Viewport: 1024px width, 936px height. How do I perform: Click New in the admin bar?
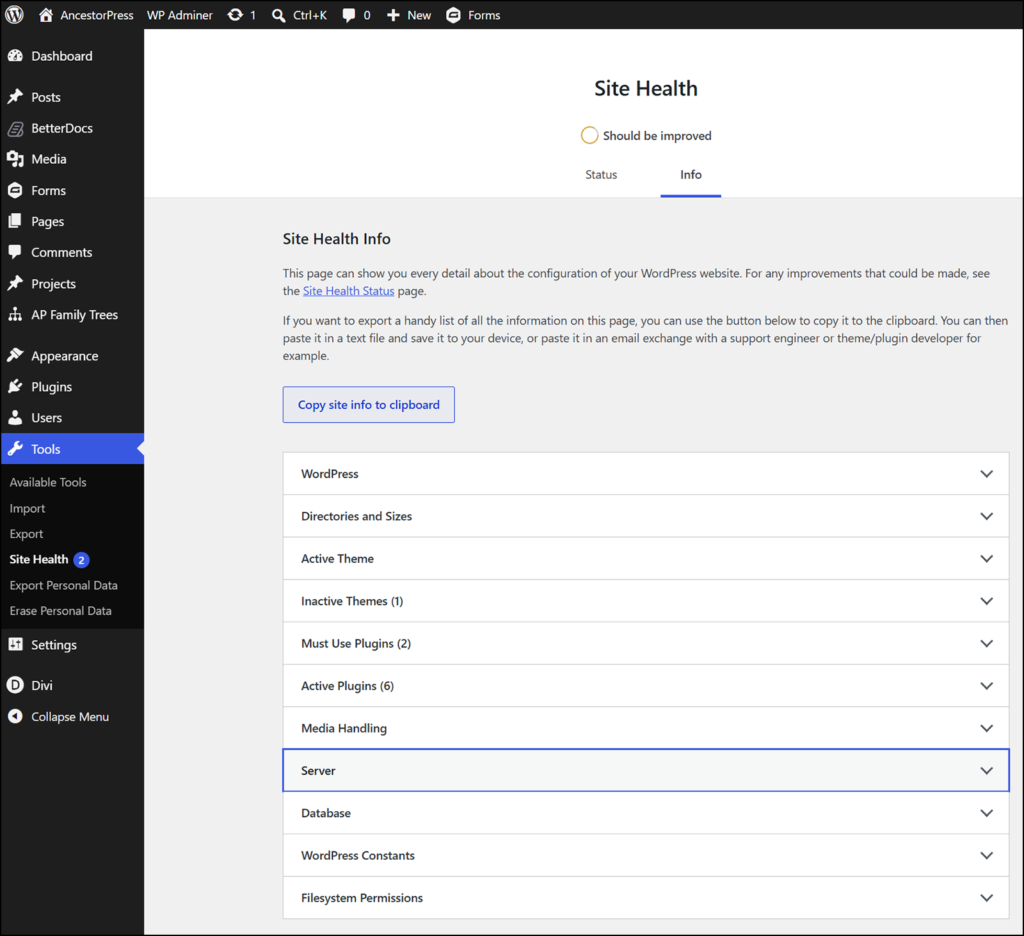[x=419, y=15]
